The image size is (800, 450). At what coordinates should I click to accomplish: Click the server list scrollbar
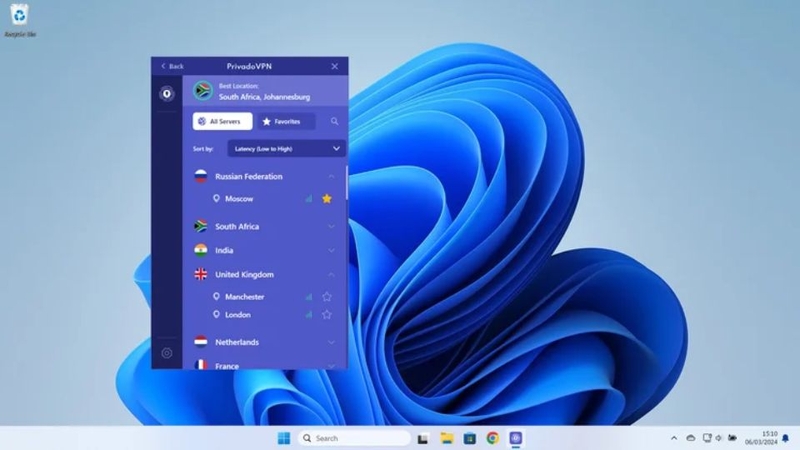pos(347,183)
